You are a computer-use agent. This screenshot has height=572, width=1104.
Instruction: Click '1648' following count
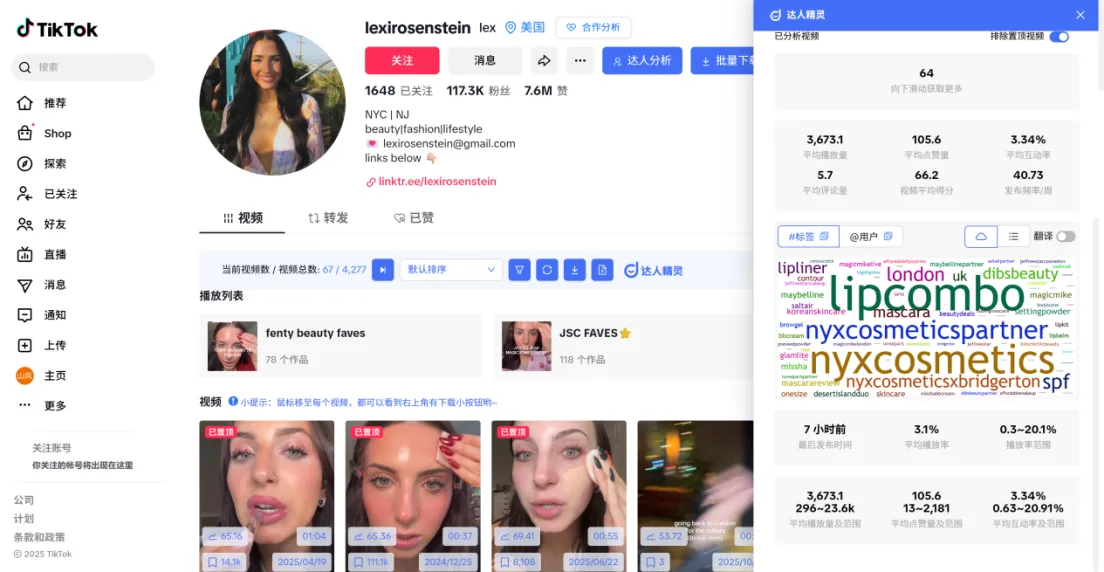coord(380,91)
